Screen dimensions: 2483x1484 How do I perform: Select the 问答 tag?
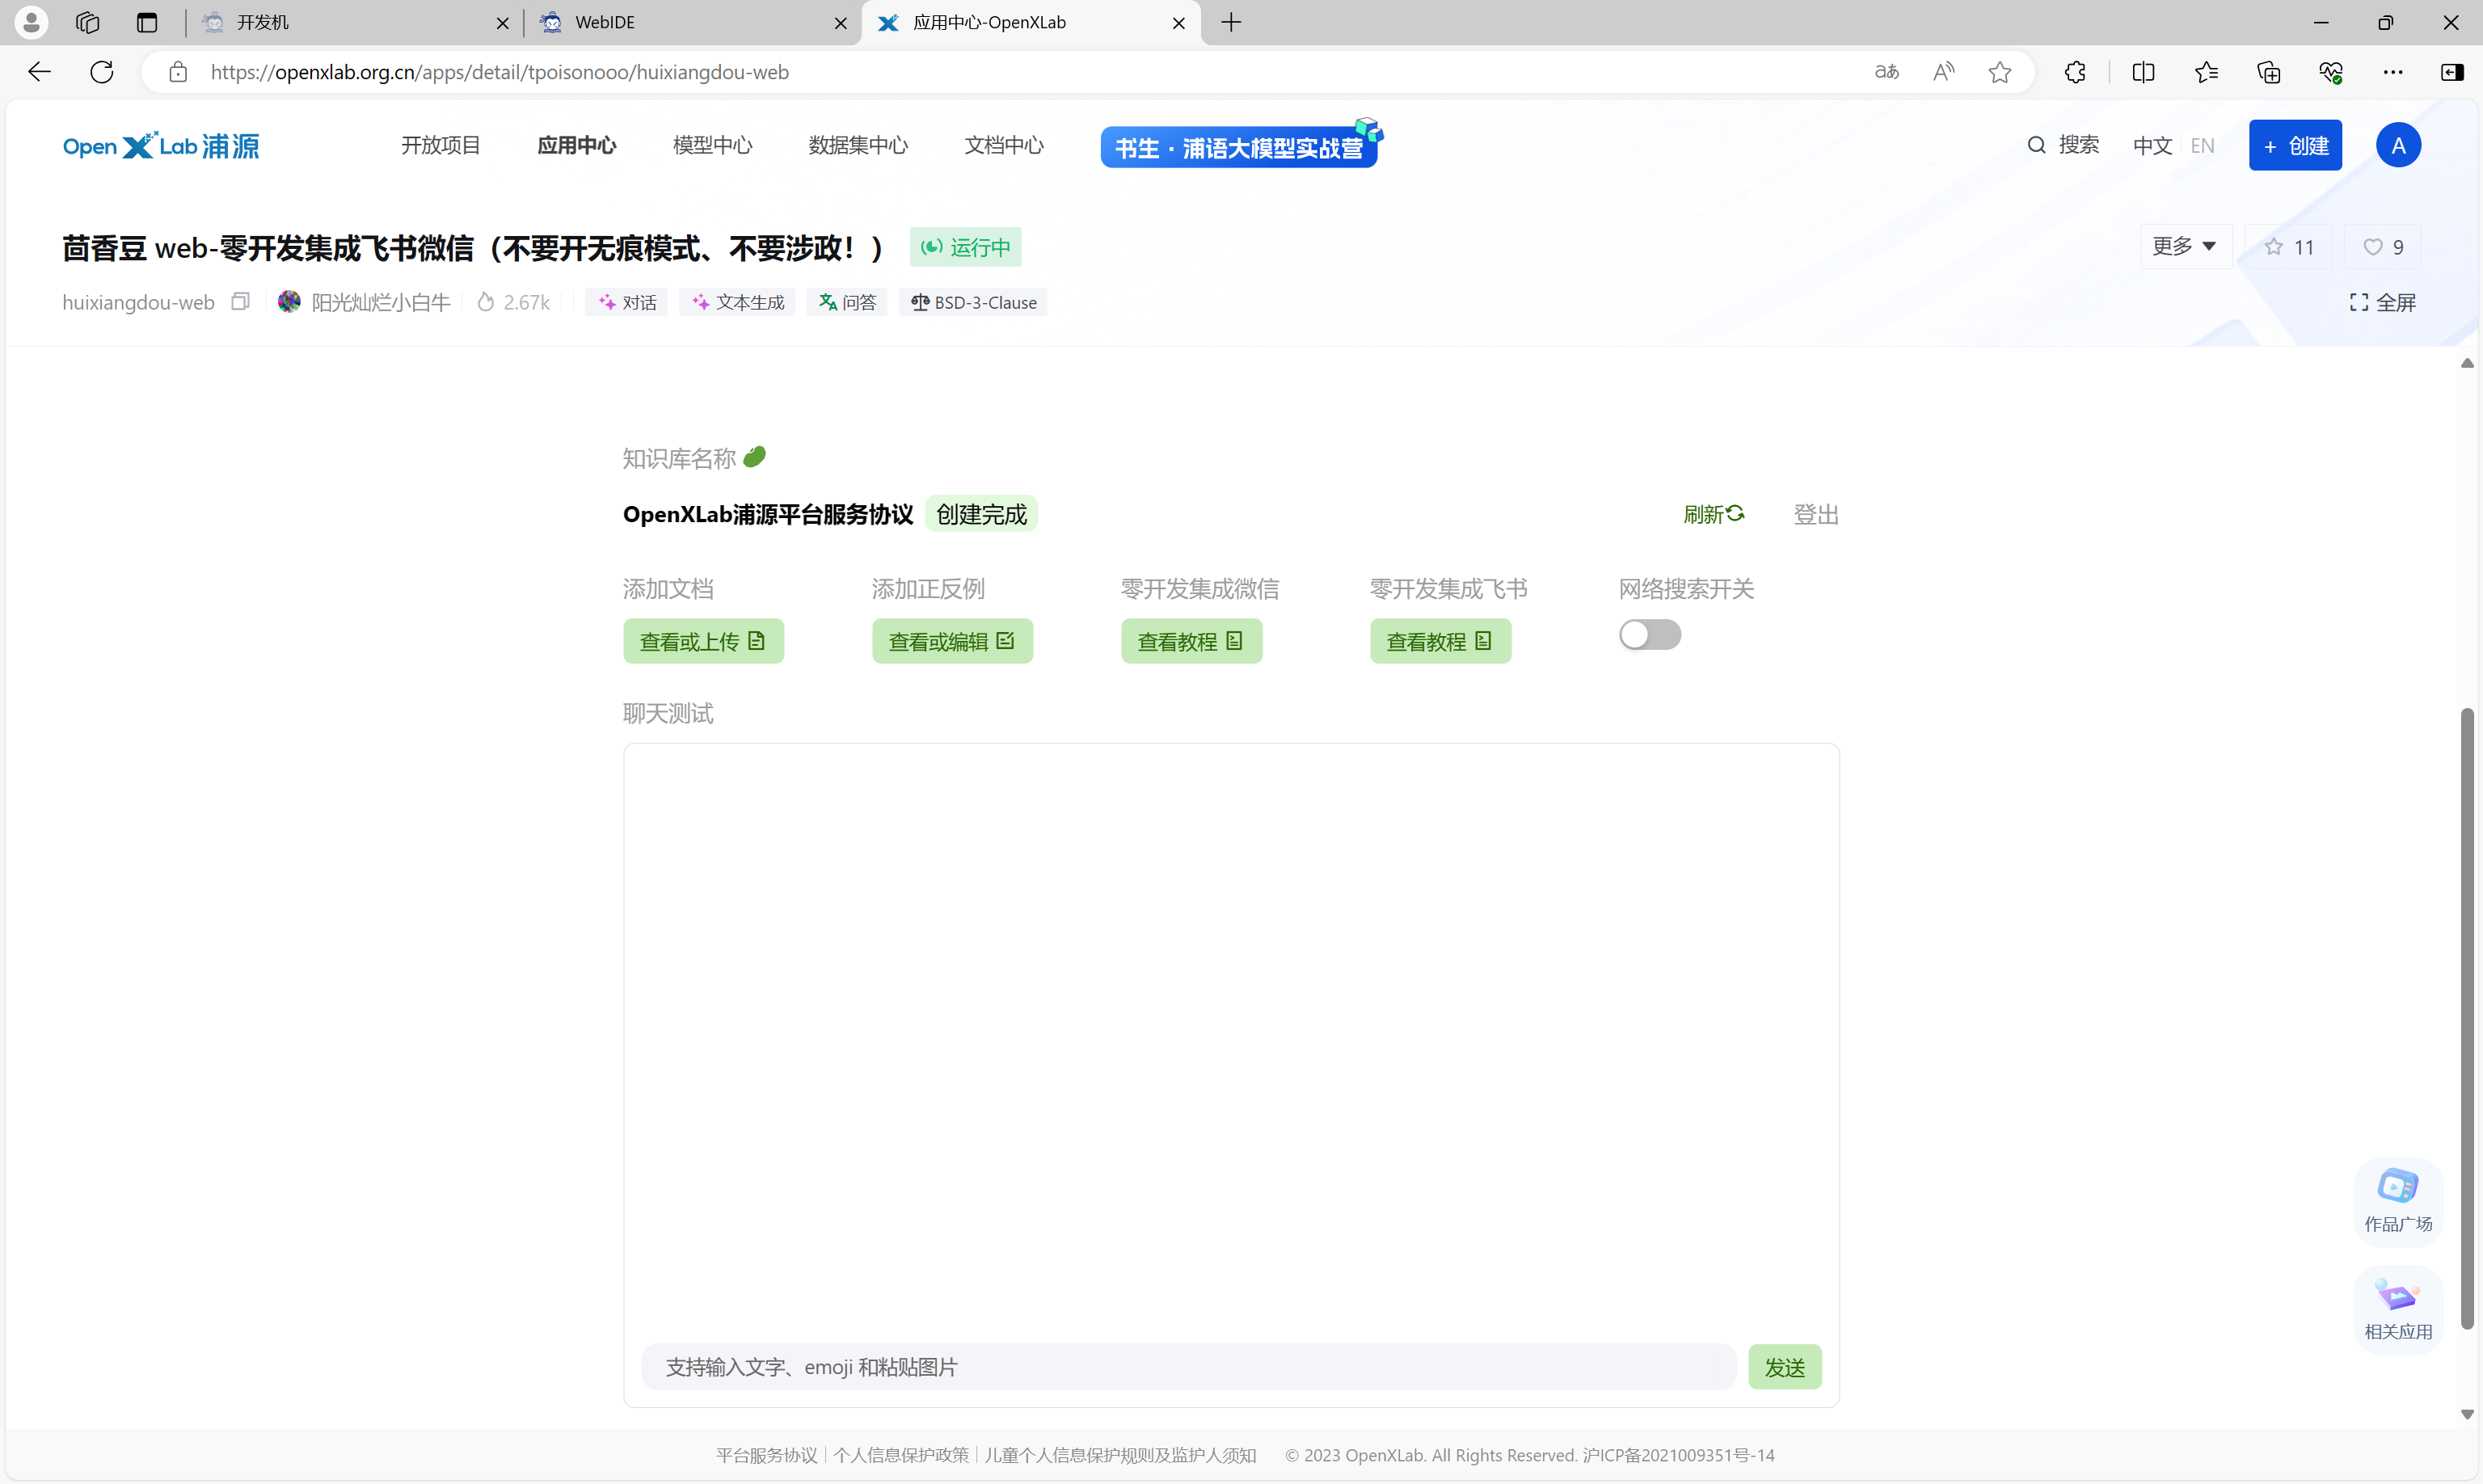[847, 302]
